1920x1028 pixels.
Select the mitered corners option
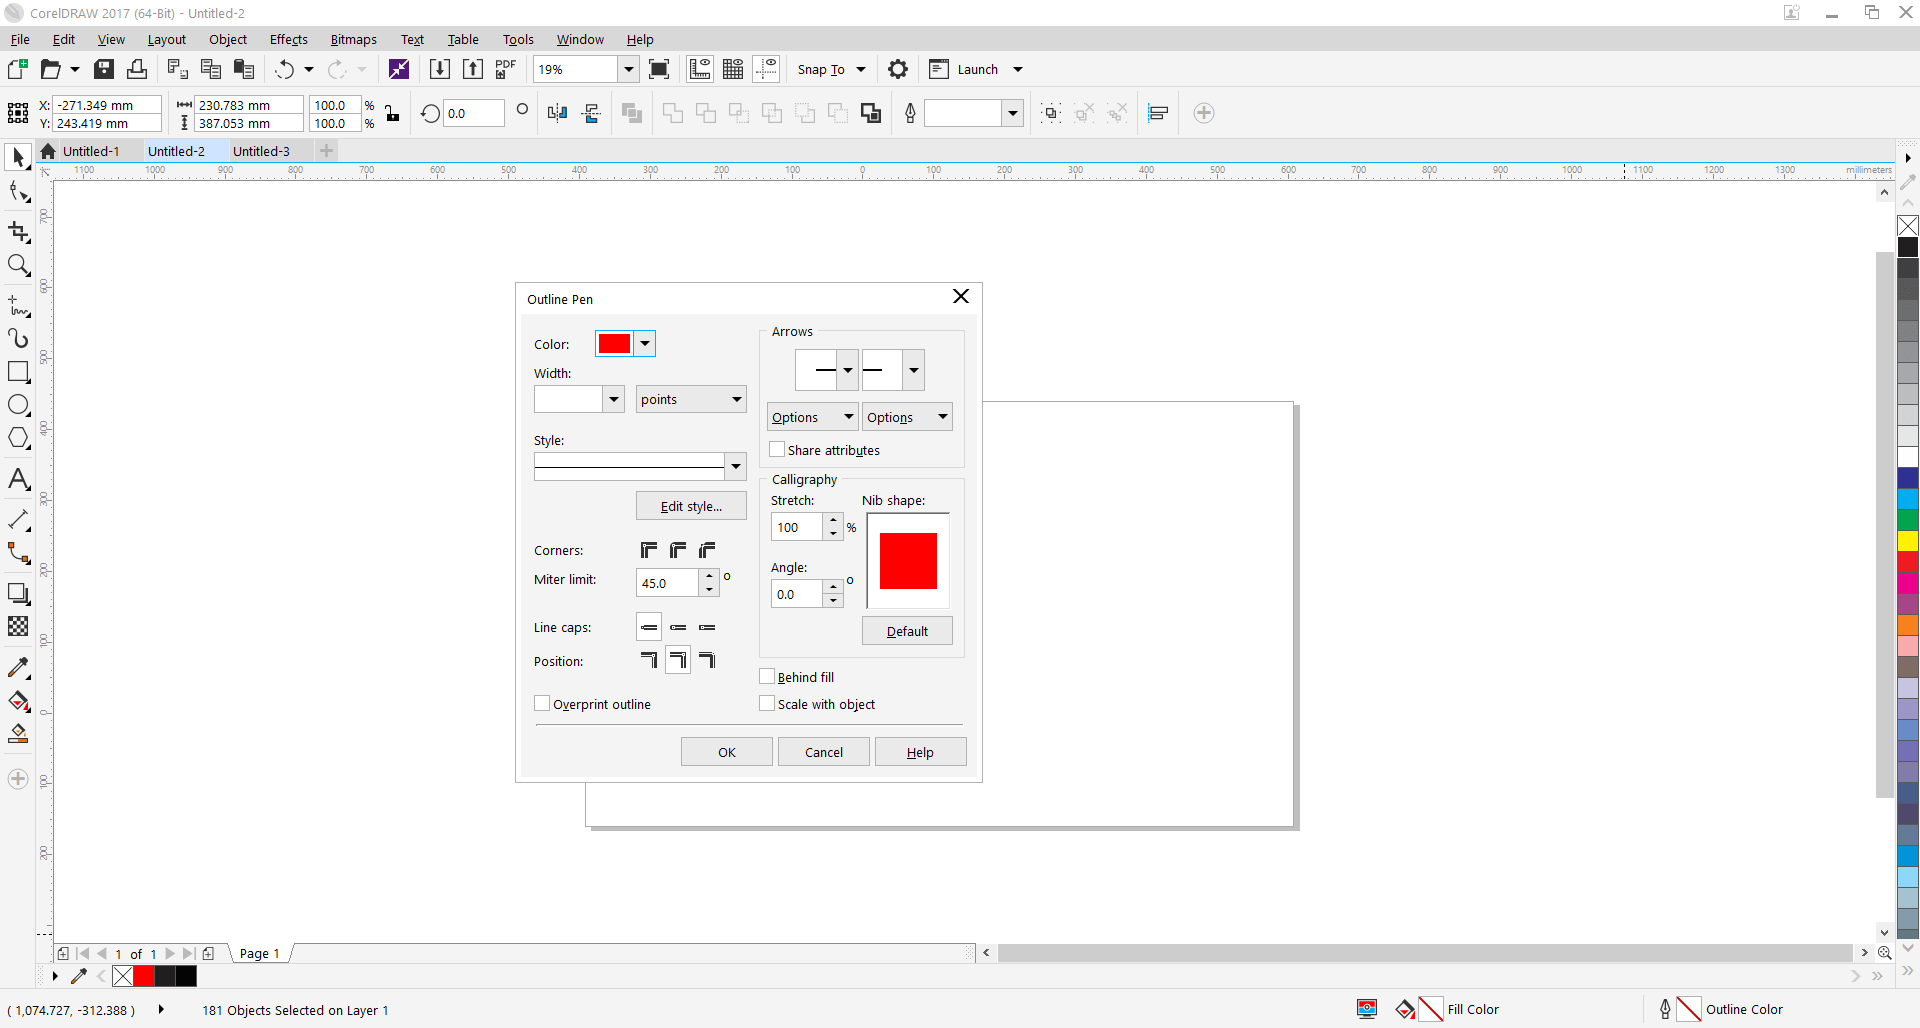click(649, 550)
